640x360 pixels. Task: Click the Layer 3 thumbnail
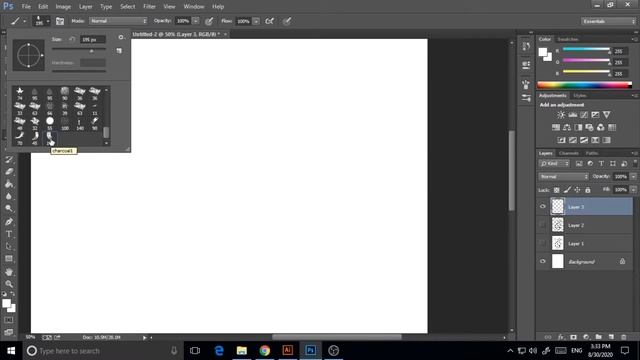(558, 207)
